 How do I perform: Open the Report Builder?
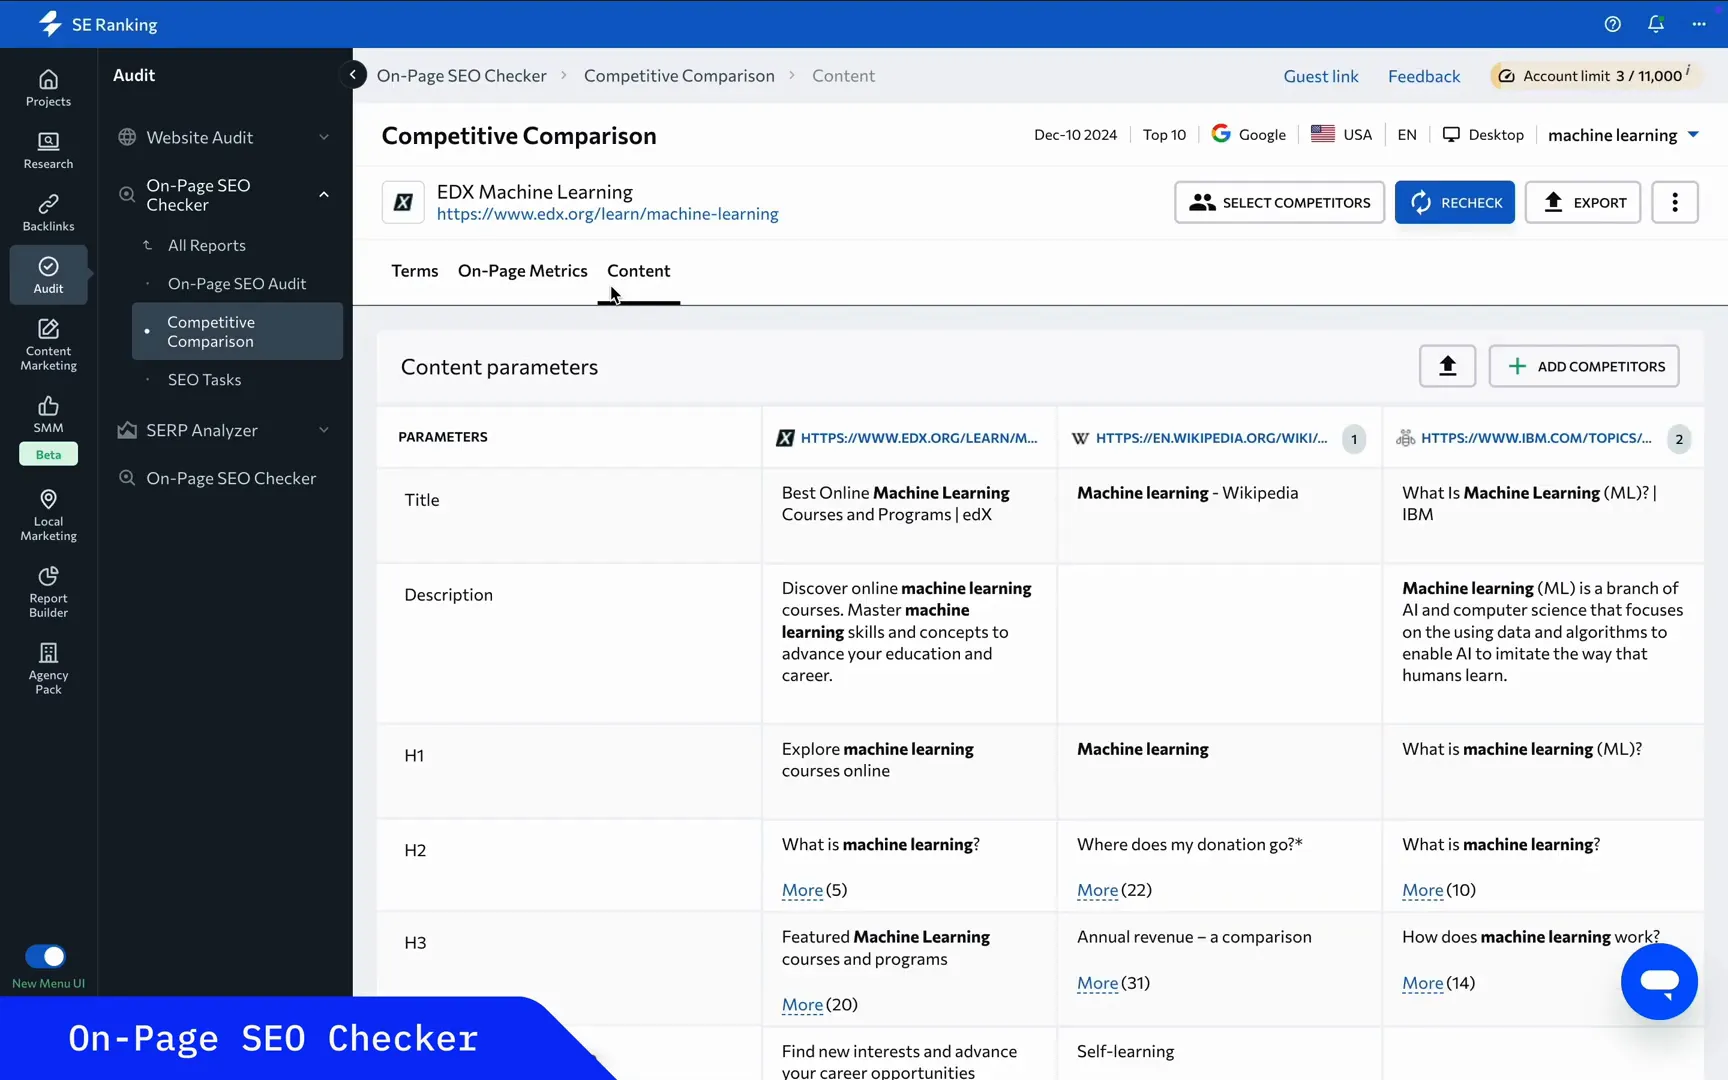coord(47,590)
